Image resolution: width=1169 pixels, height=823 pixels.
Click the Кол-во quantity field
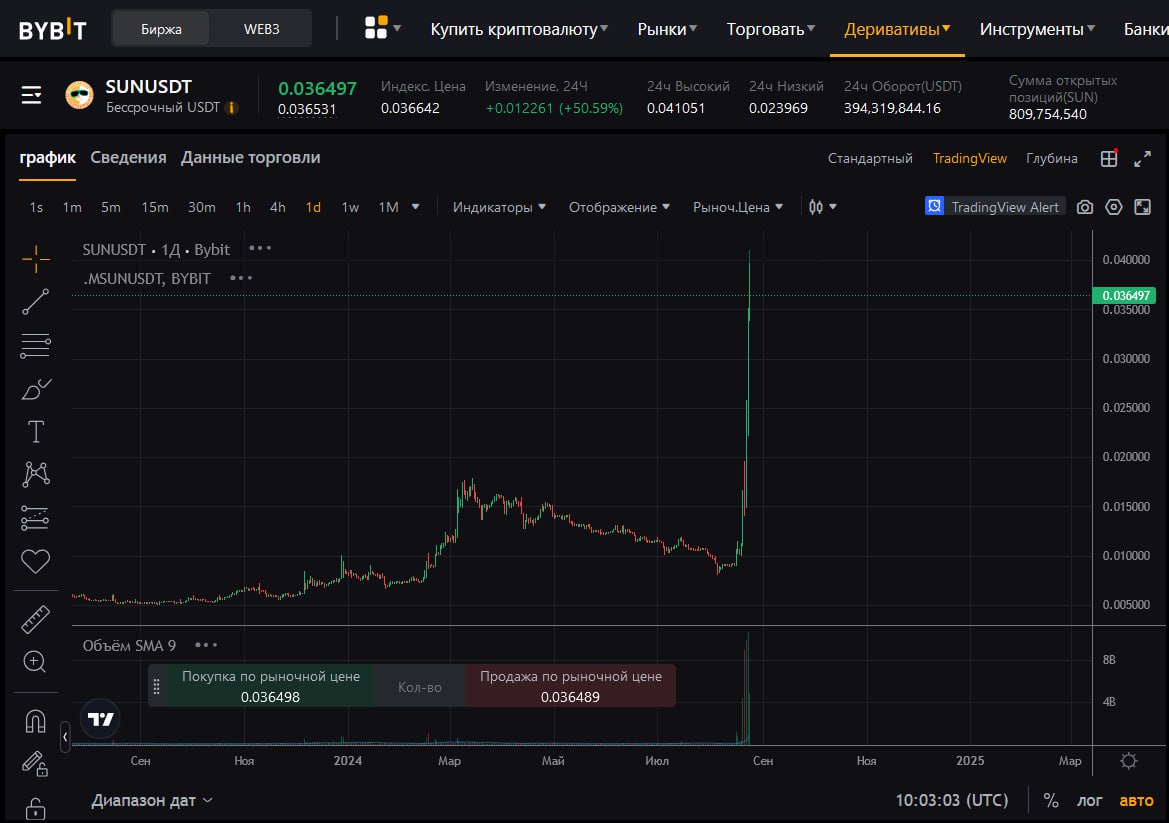[x=420, y=687]
